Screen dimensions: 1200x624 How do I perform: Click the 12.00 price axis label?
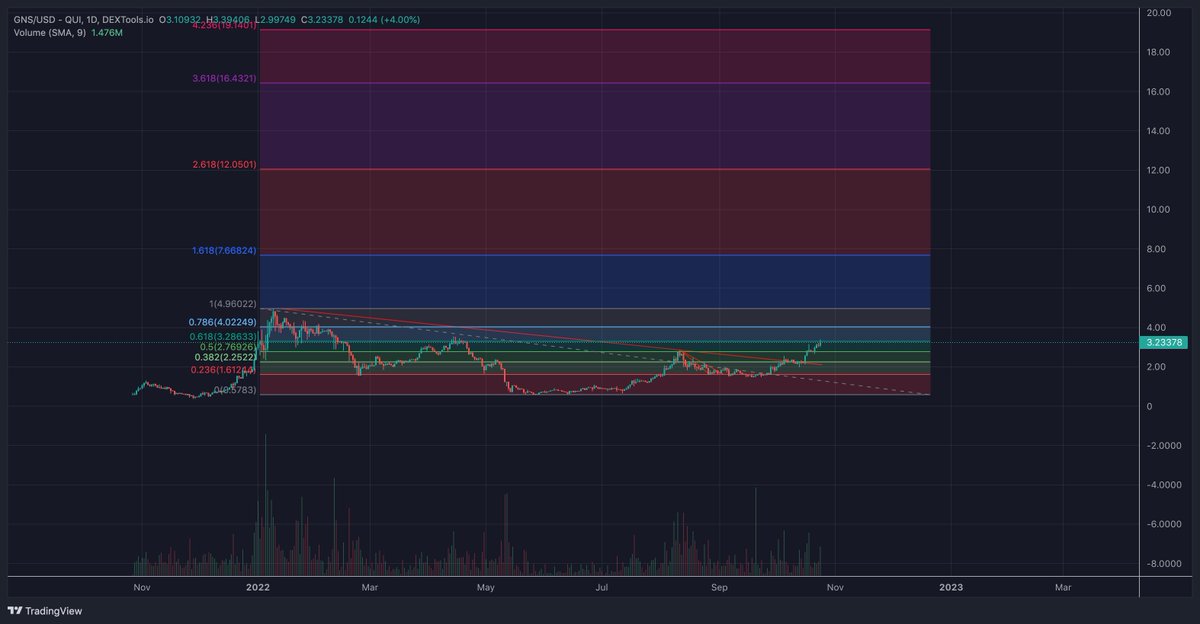tap(1160, 170)
